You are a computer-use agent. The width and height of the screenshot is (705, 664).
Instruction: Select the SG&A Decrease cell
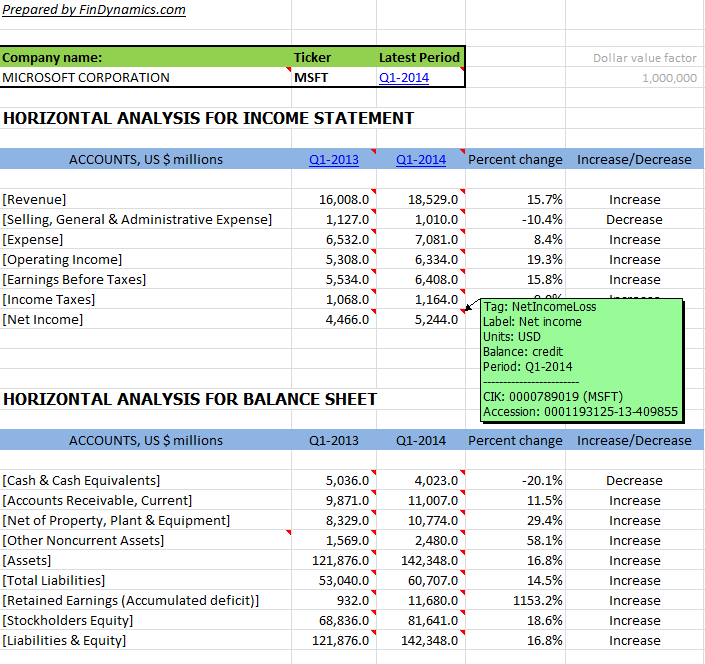pyautogui.click(x=634, y=219)
